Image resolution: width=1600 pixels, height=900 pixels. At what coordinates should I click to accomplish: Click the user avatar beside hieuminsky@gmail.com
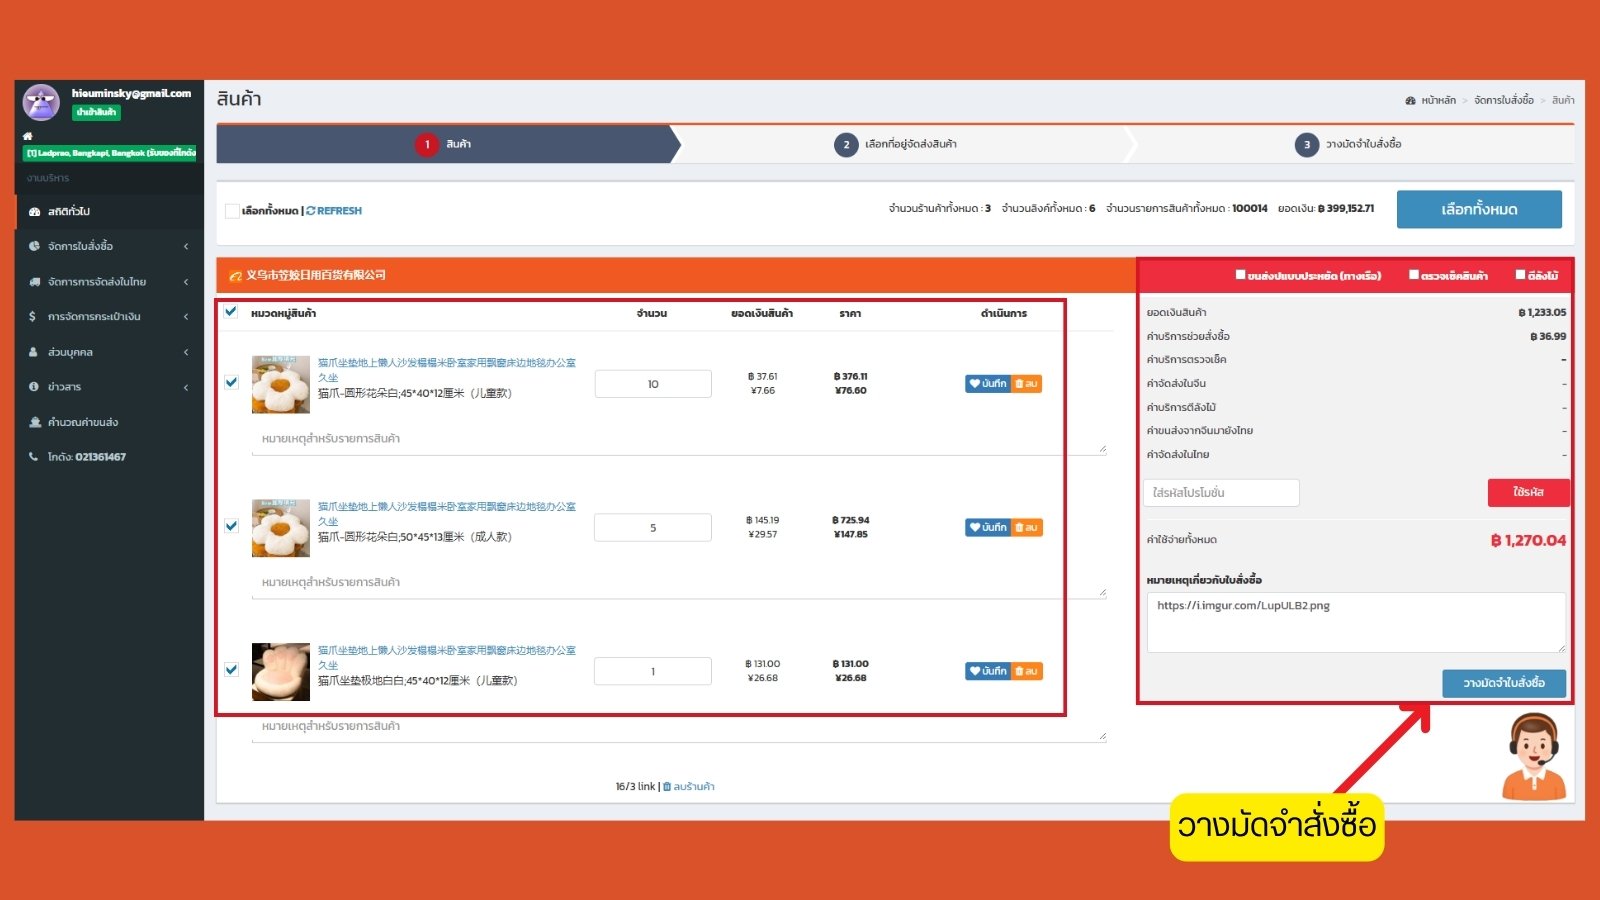coord(41,102)
